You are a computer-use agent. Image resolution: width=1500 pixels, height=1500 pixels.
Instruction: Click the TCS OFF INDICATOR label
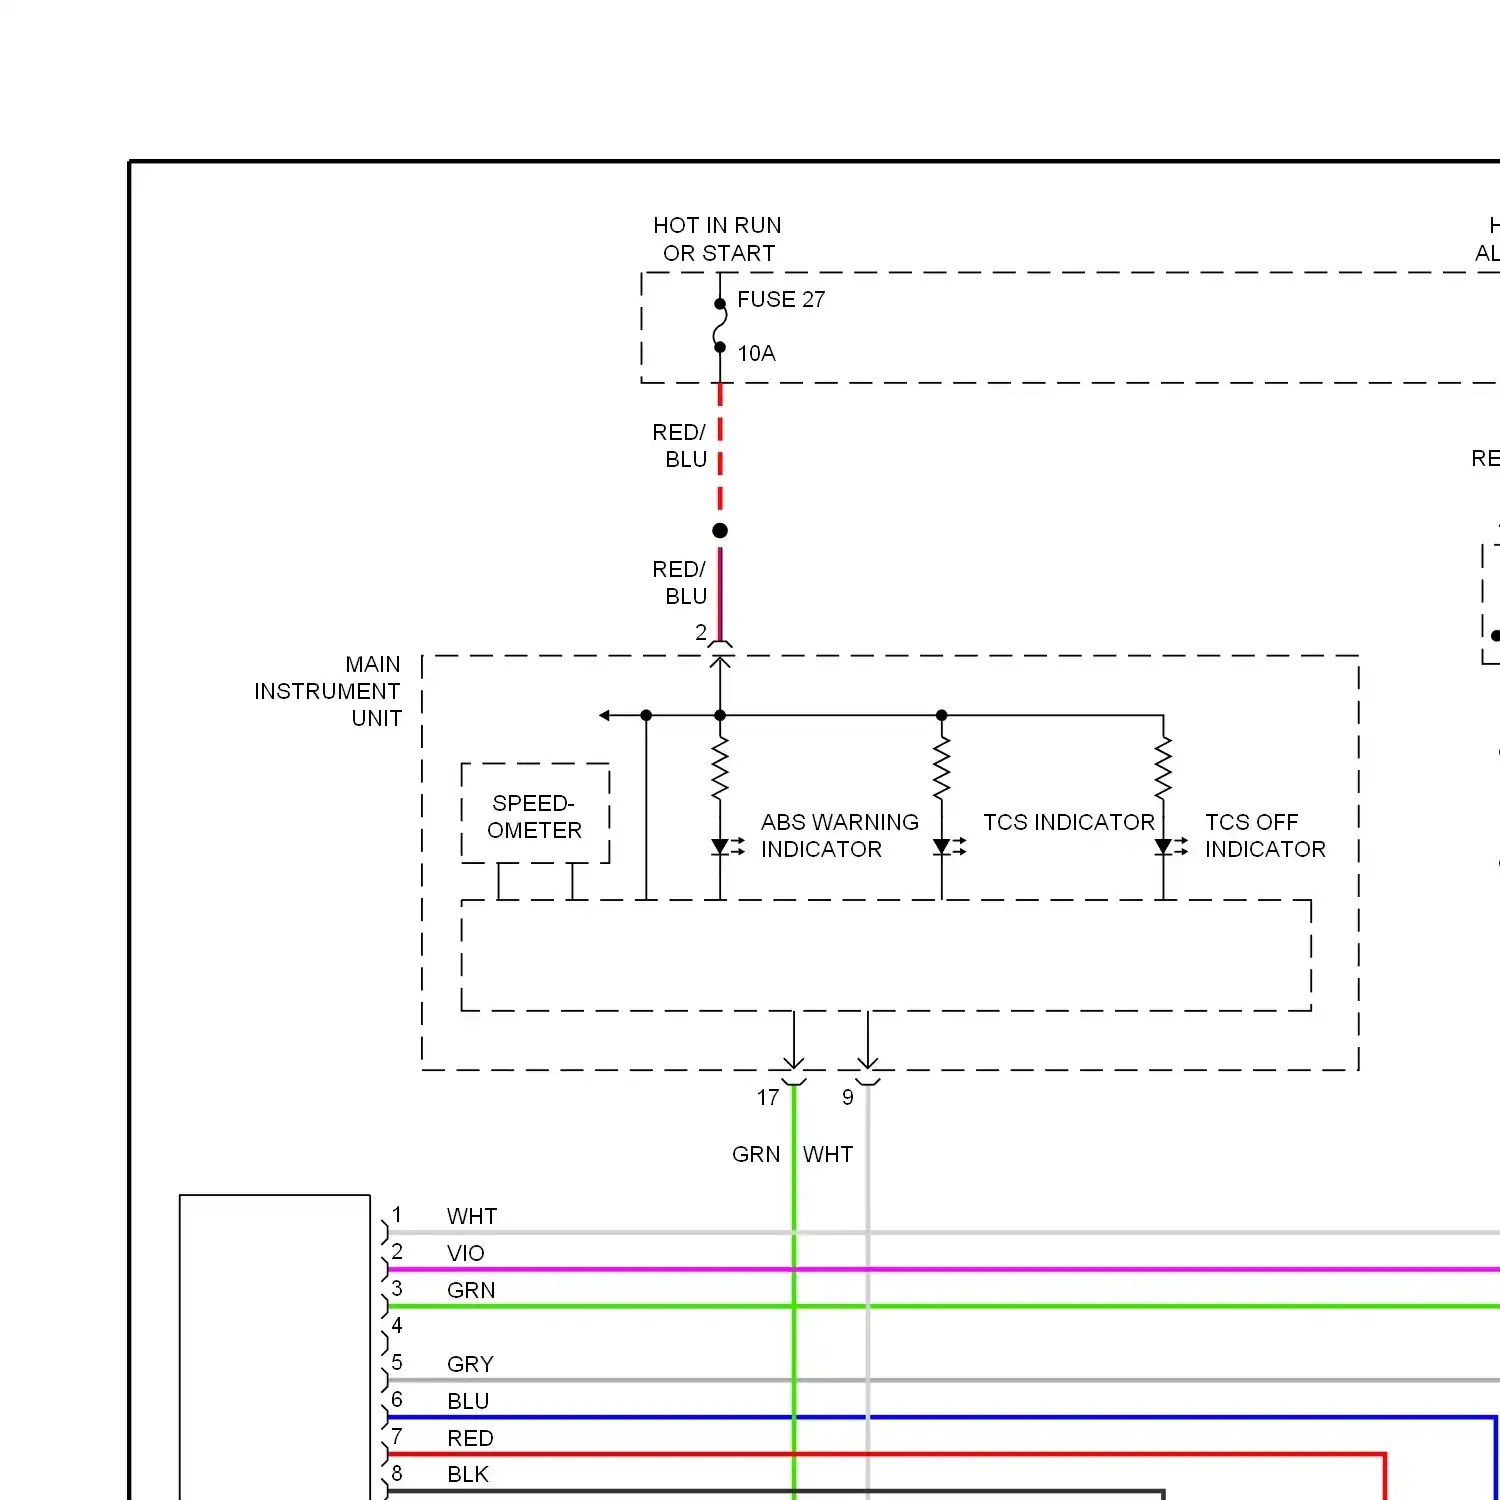pyautogui.click(x=1265, y=835)
